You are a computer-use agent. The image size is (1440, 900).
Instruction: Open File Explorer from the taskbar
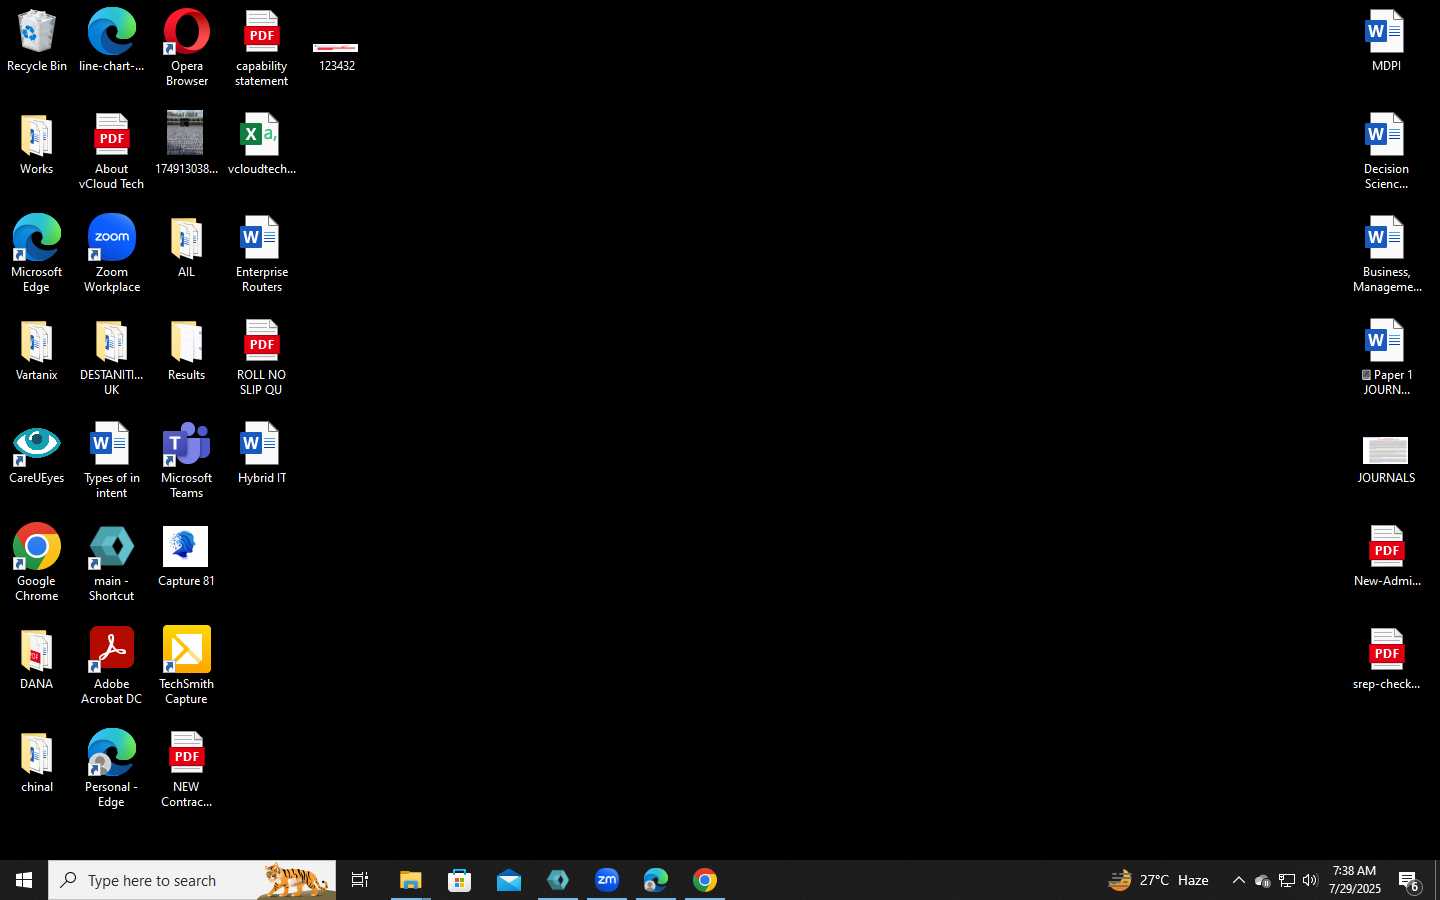410,880
